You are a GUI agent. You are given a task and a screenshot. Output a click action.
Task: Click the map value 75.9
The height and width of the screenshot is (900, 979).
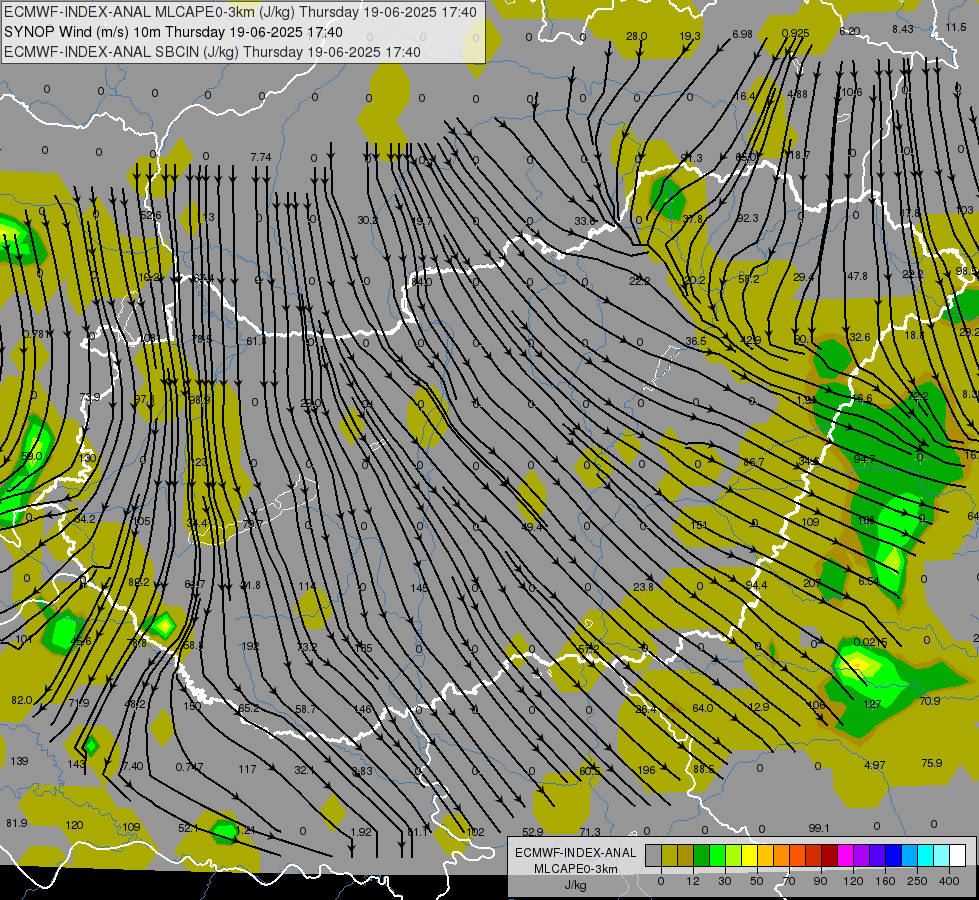tap(932, 763)
